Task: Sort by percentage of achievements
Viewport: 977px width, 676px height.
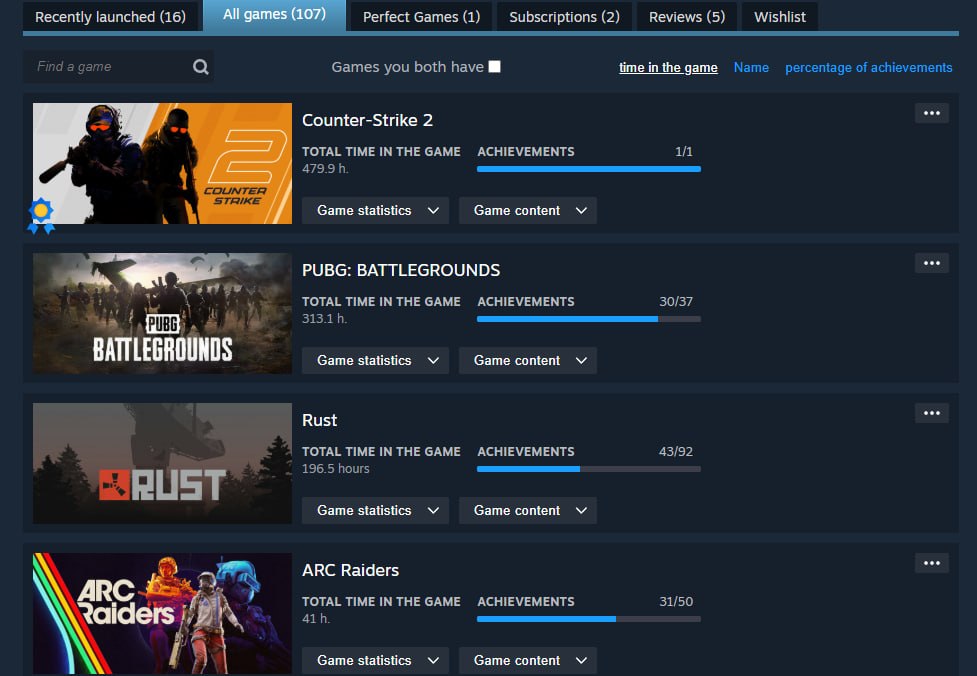Action: pyautogui.click(x=869, y=67)
